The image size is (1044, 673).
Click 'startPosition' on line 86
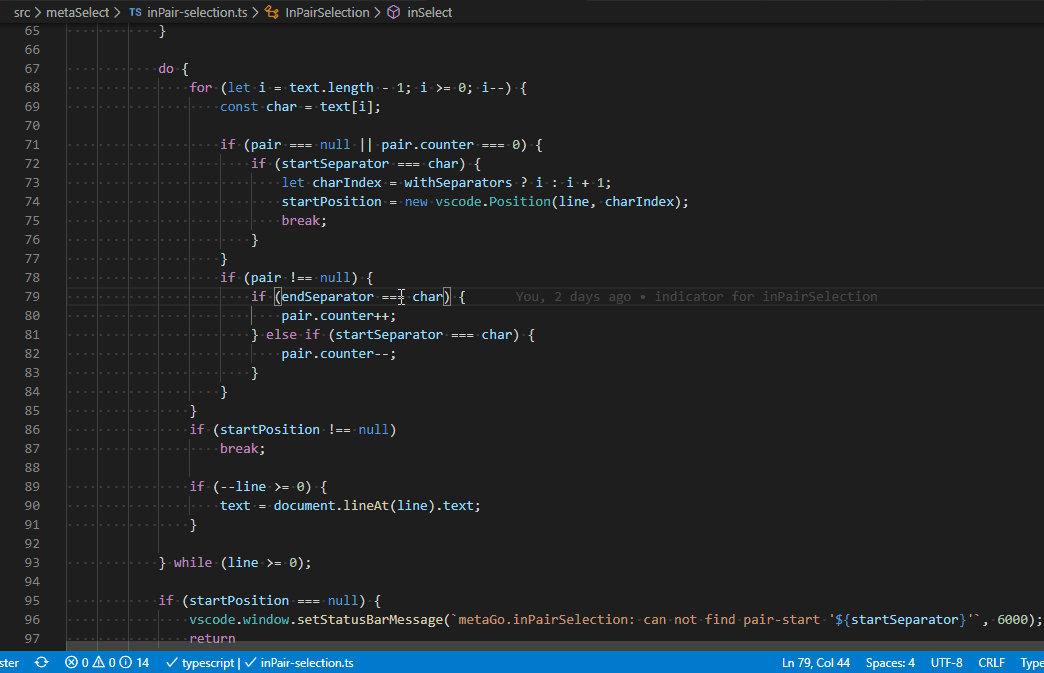coord(270,429)
